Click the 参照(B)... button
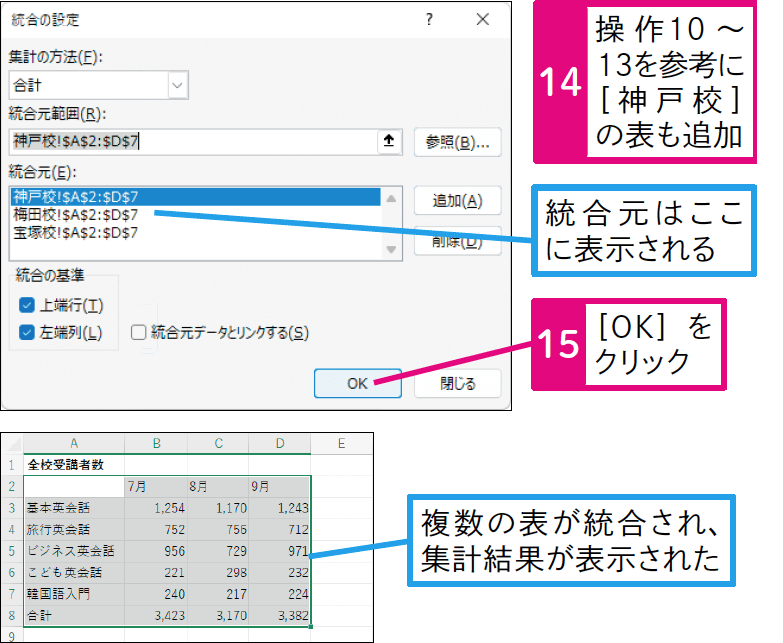 457,143
